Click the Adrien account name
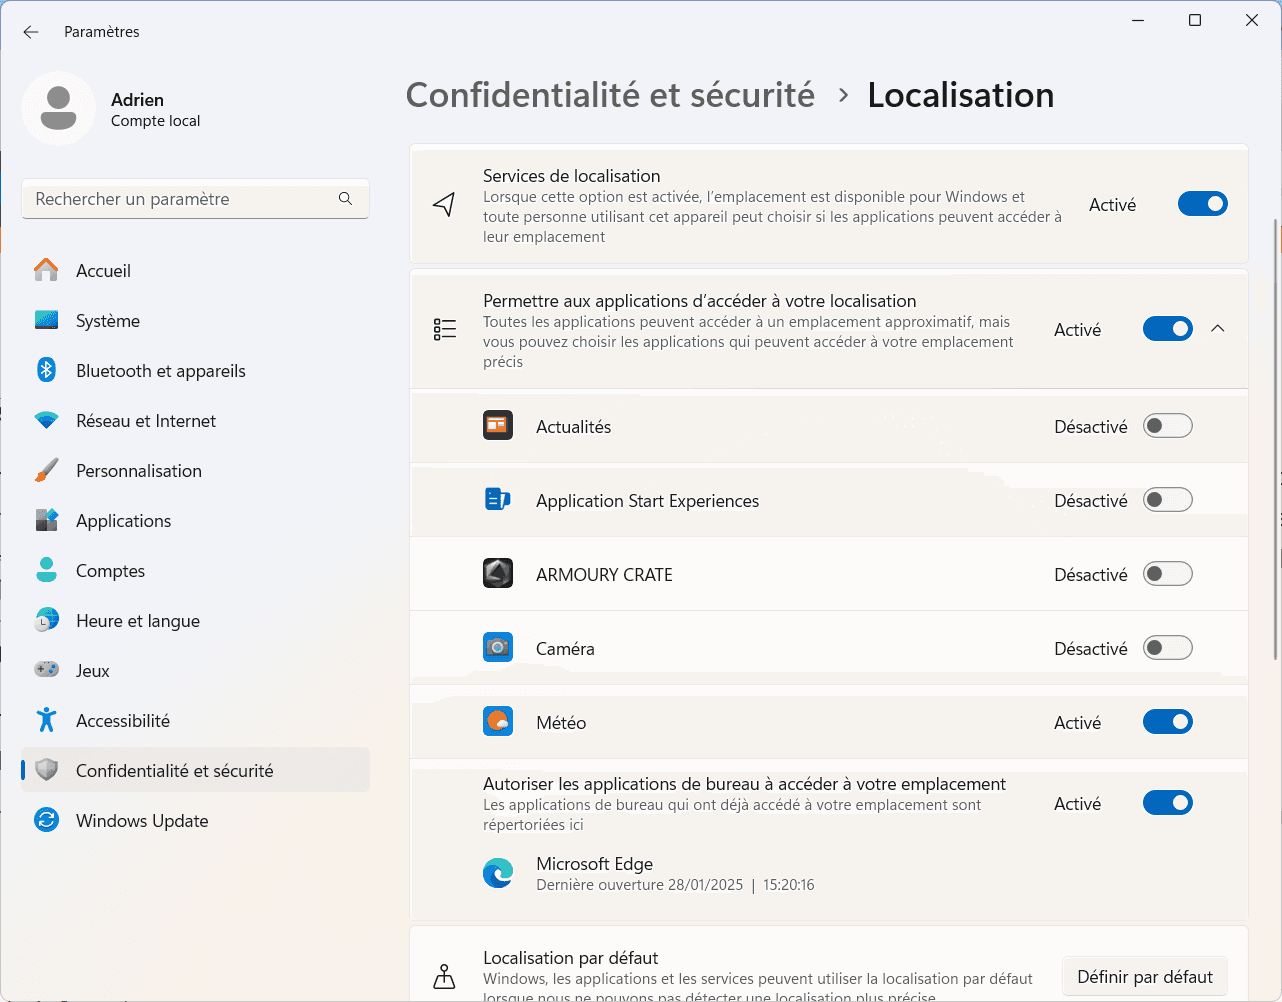The image size is (1282, 1002). coord(137,100)
